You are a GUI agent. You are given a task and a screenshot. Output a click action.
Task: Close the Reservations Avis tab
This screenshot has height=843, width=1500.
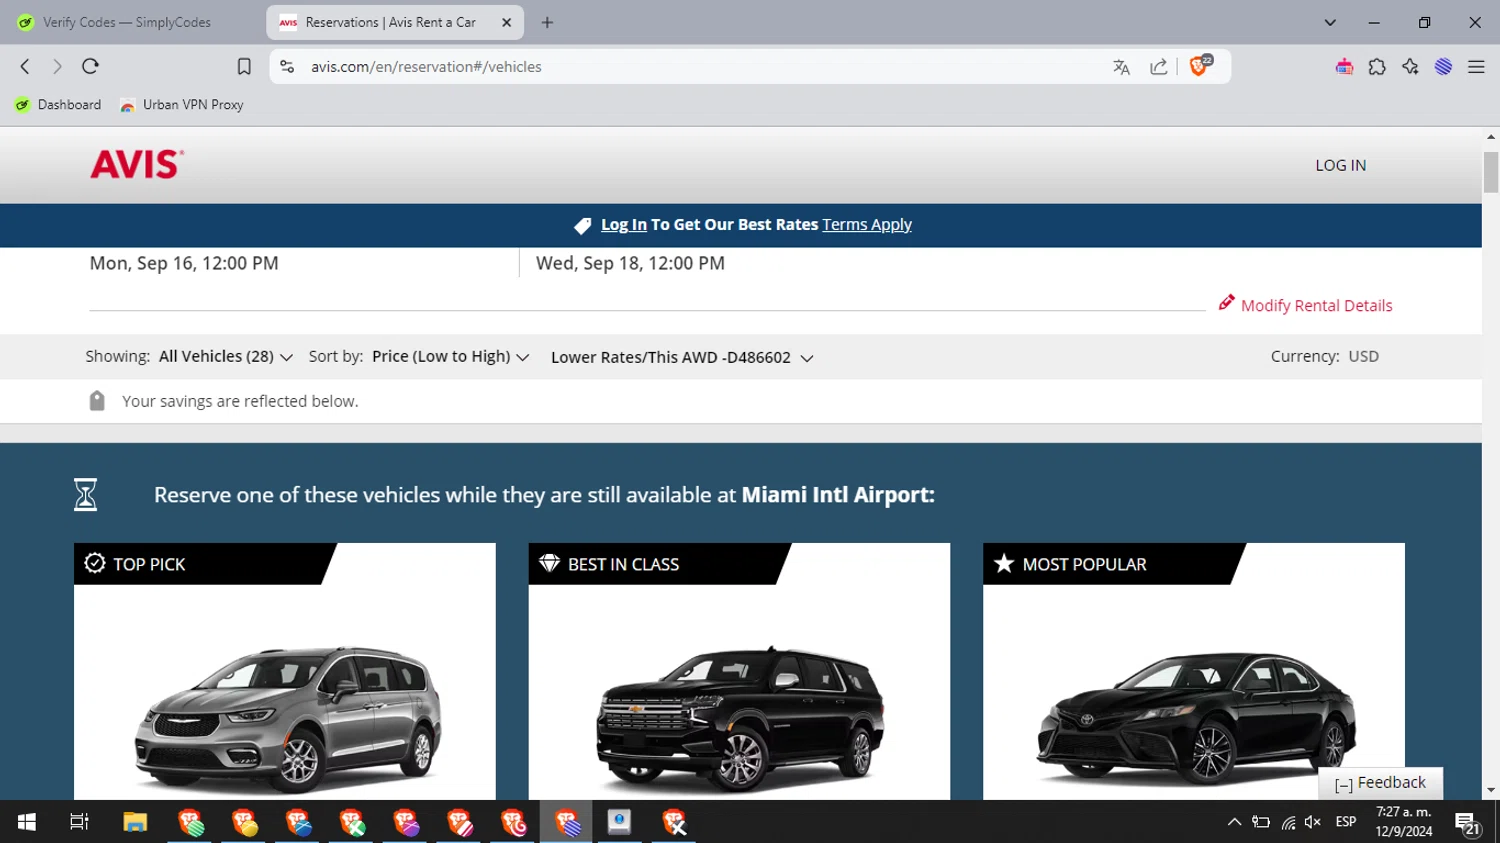pyautogui.click(x=506, y=22)
